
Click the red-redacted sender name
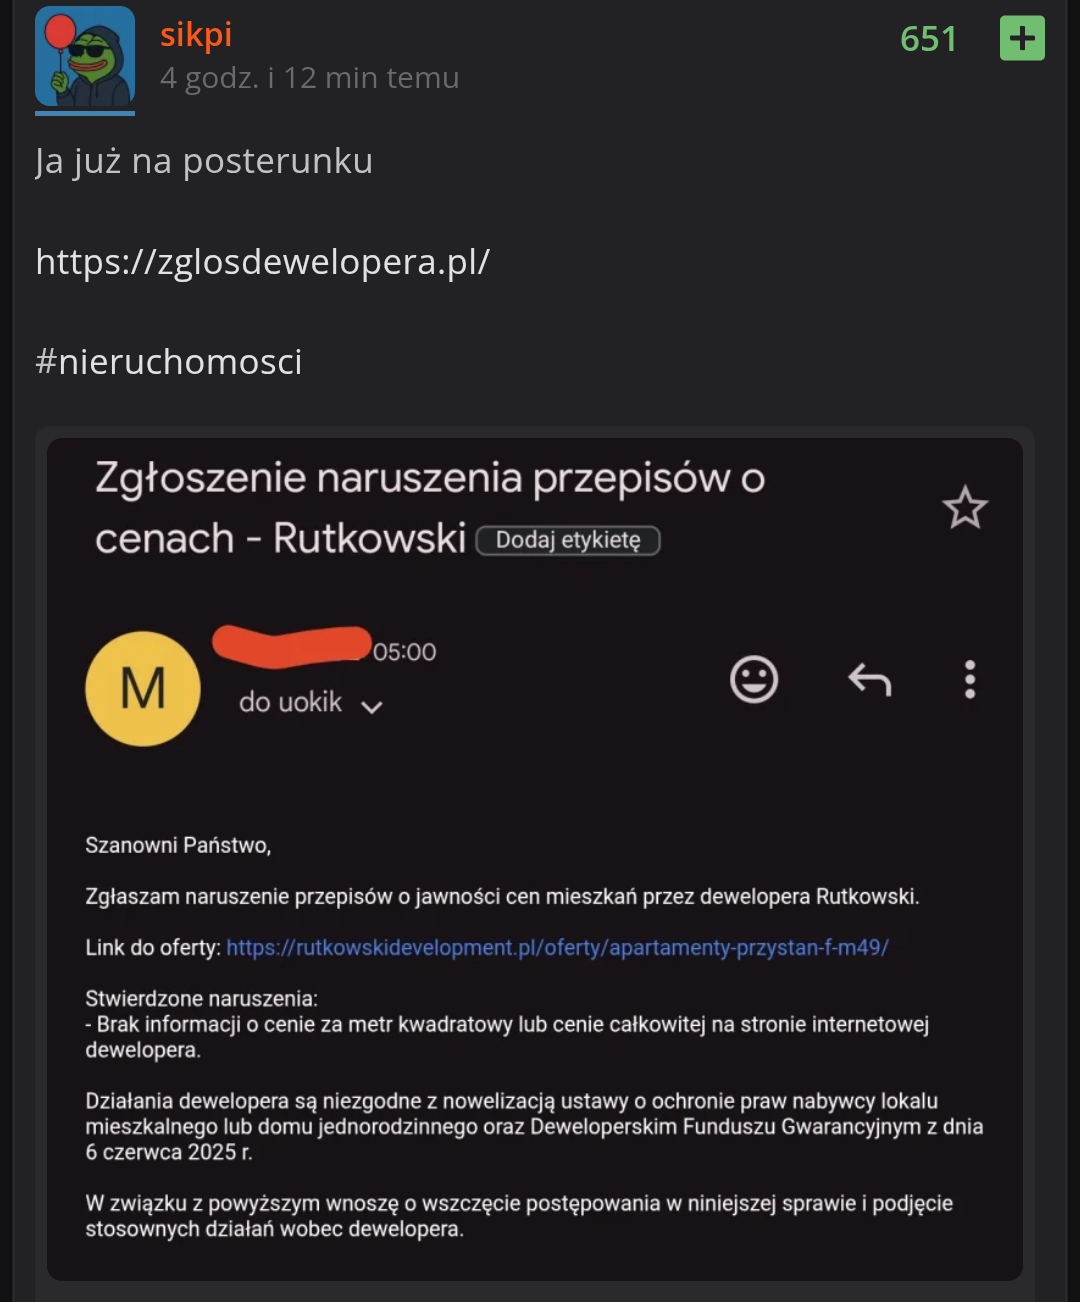[292, 644]
